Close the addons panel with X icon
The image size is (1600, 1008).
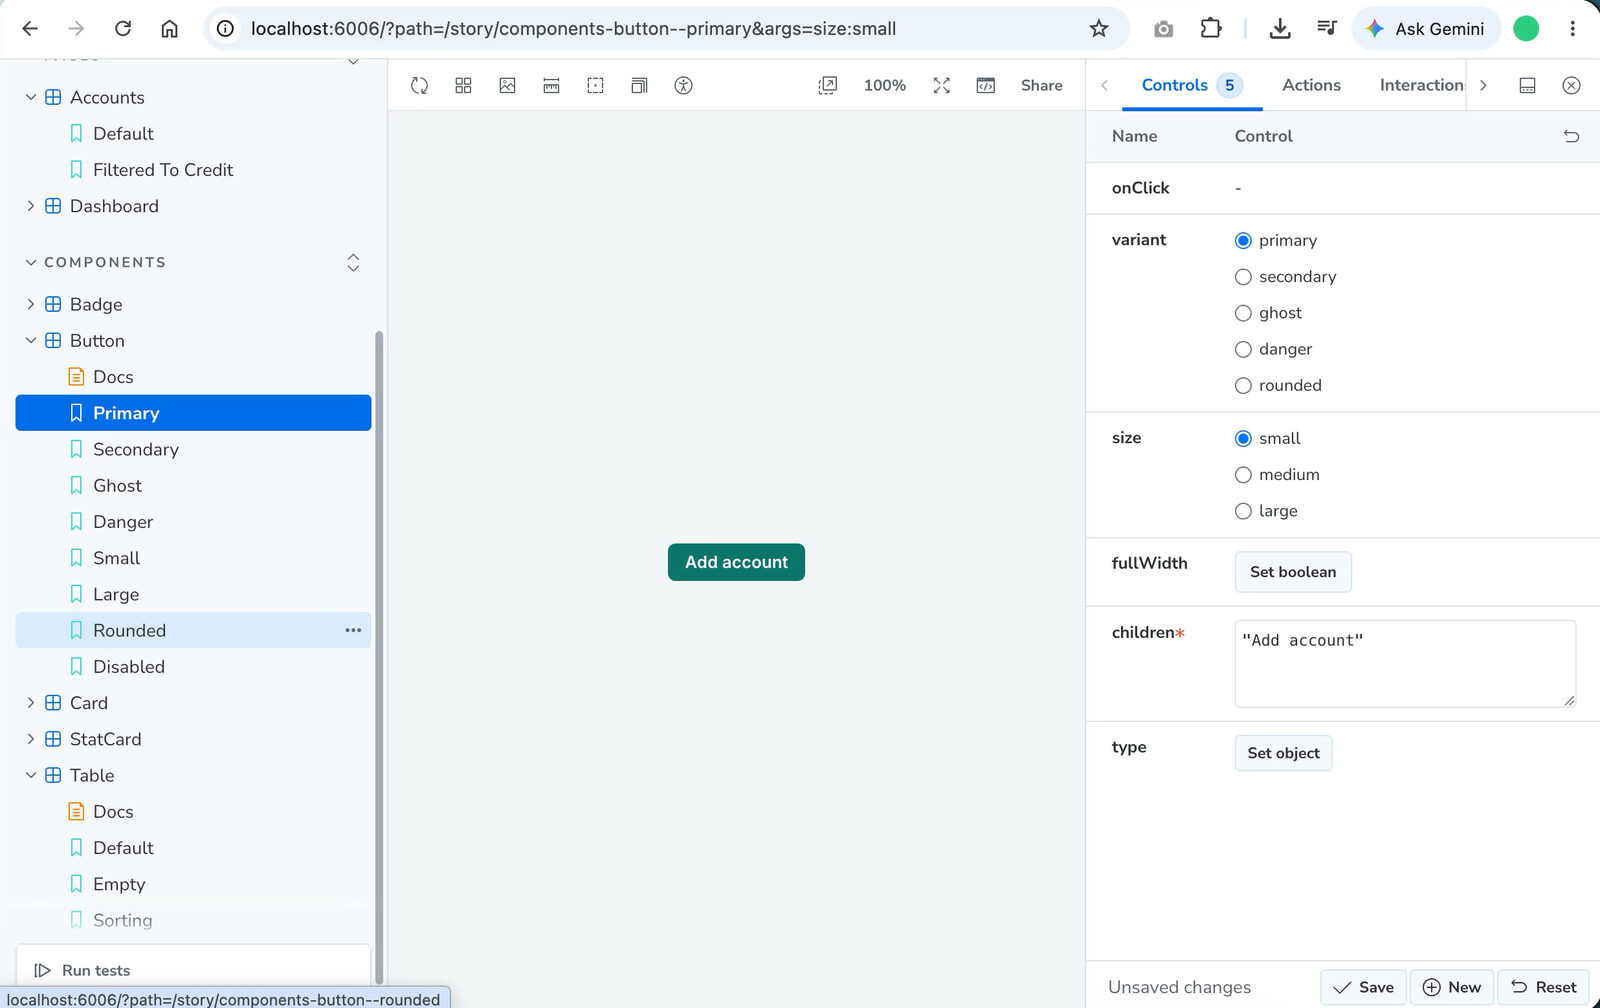pyautogui.click(x=1571, y=85)
